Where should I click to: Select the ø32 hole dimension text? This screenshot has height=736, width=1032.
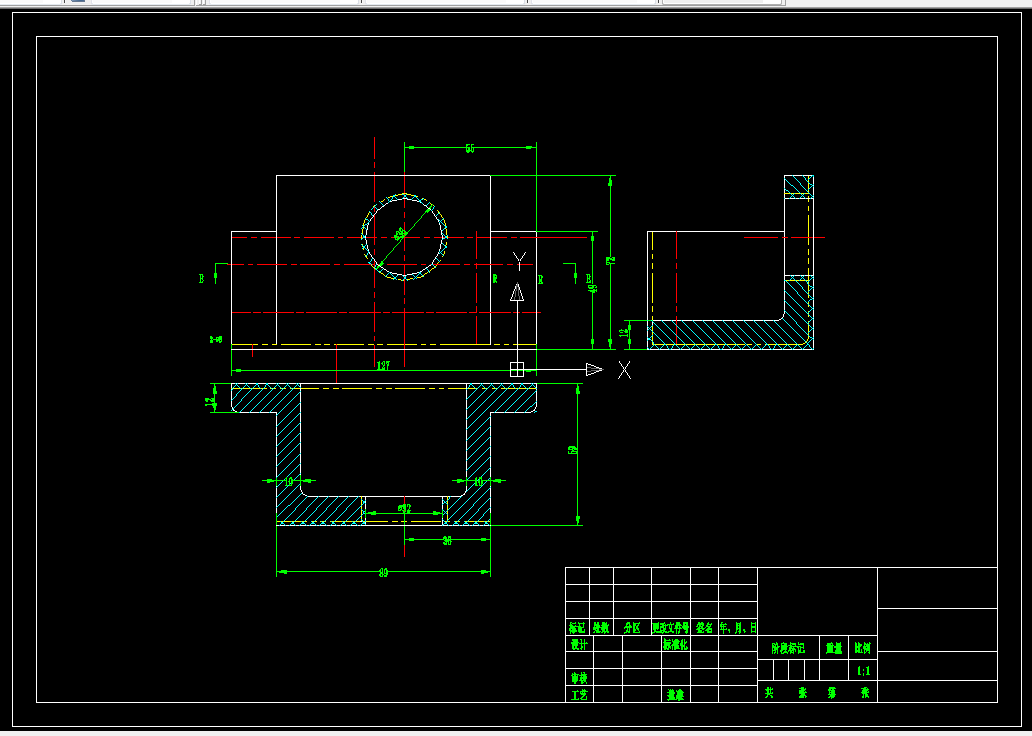click(404, 508)
